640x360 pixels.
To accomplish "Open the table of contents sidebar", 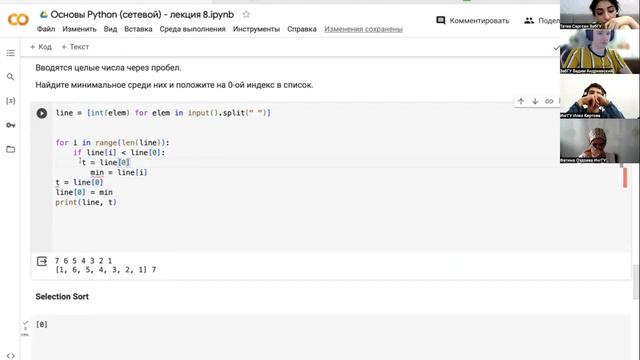I will (x=11, y=53).
